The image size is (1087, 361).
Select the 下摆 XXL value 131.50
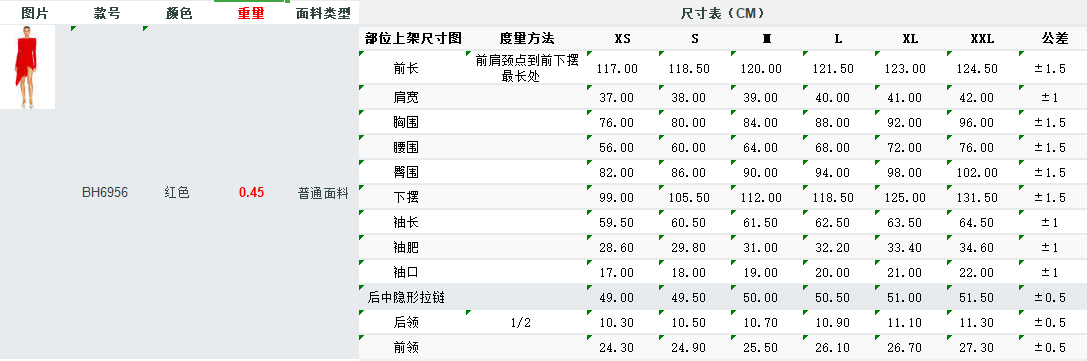point(982,197)
